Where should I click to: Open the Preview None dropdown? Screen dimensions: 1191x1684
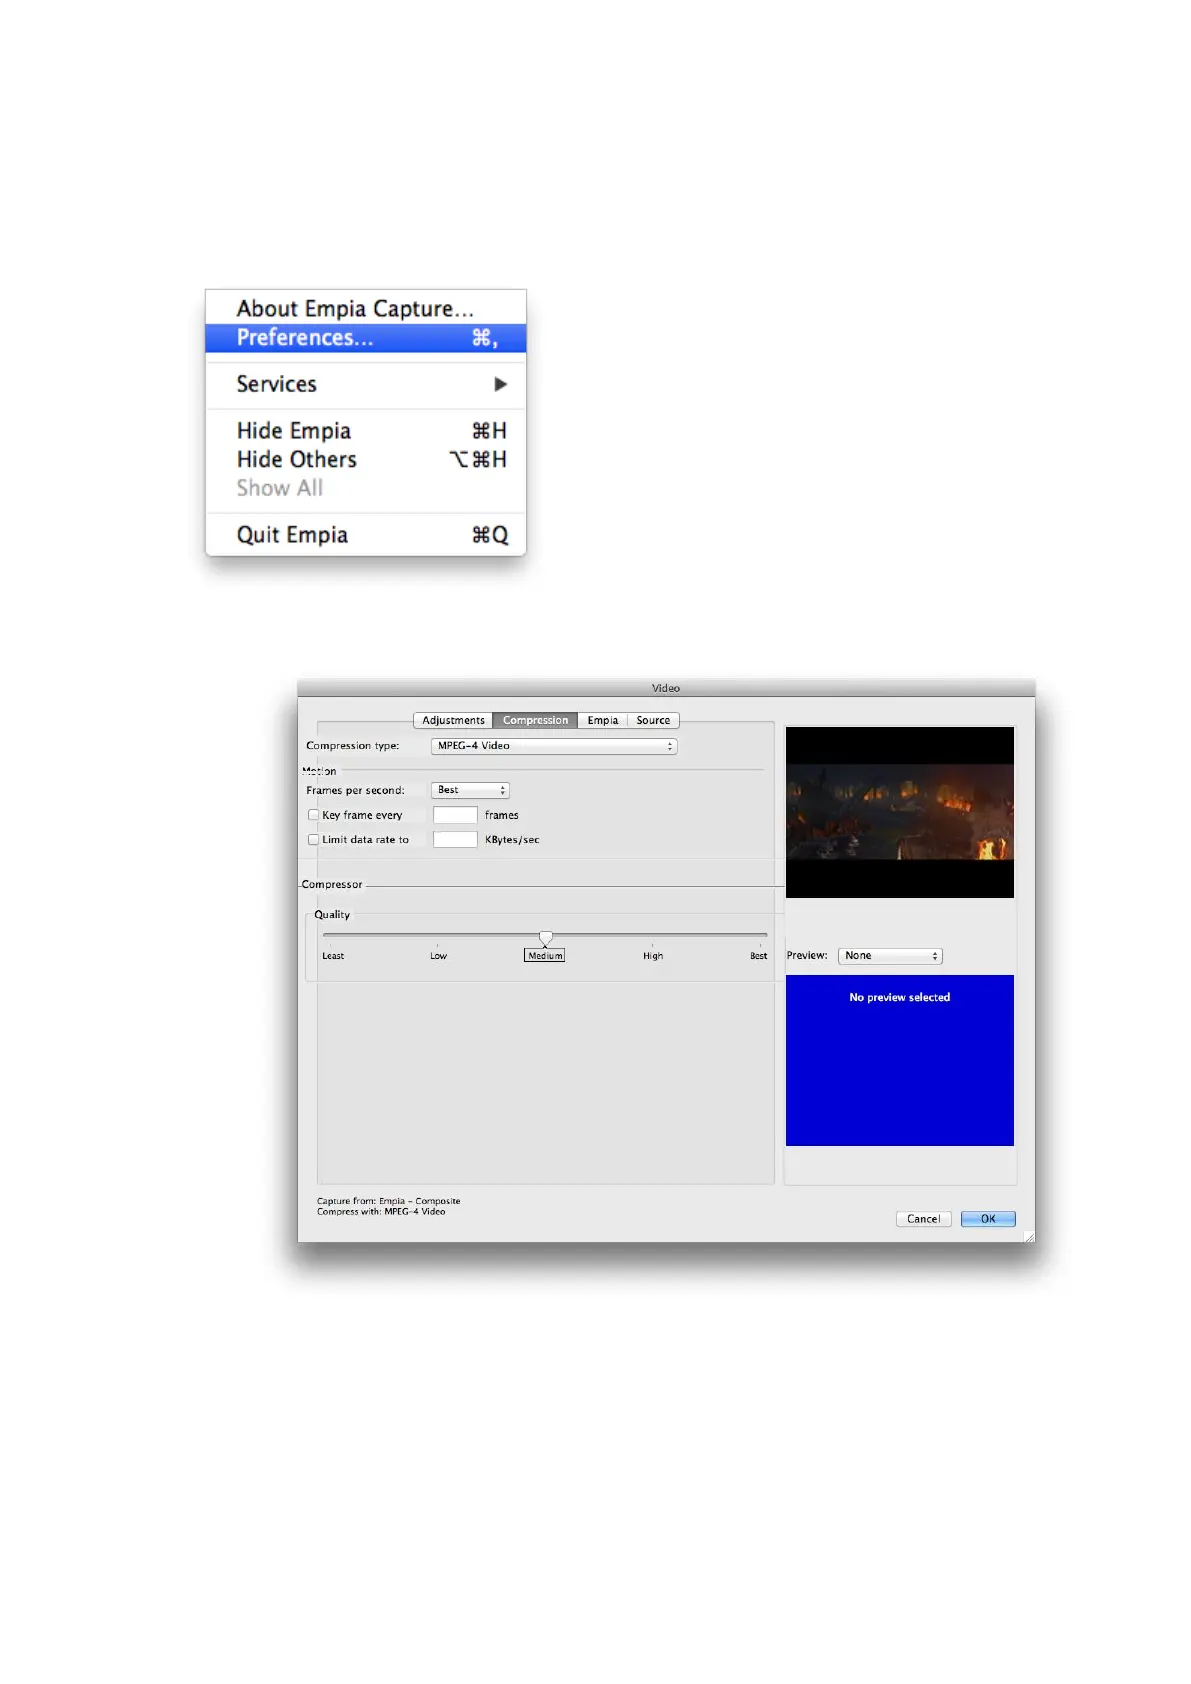(890, 956)
